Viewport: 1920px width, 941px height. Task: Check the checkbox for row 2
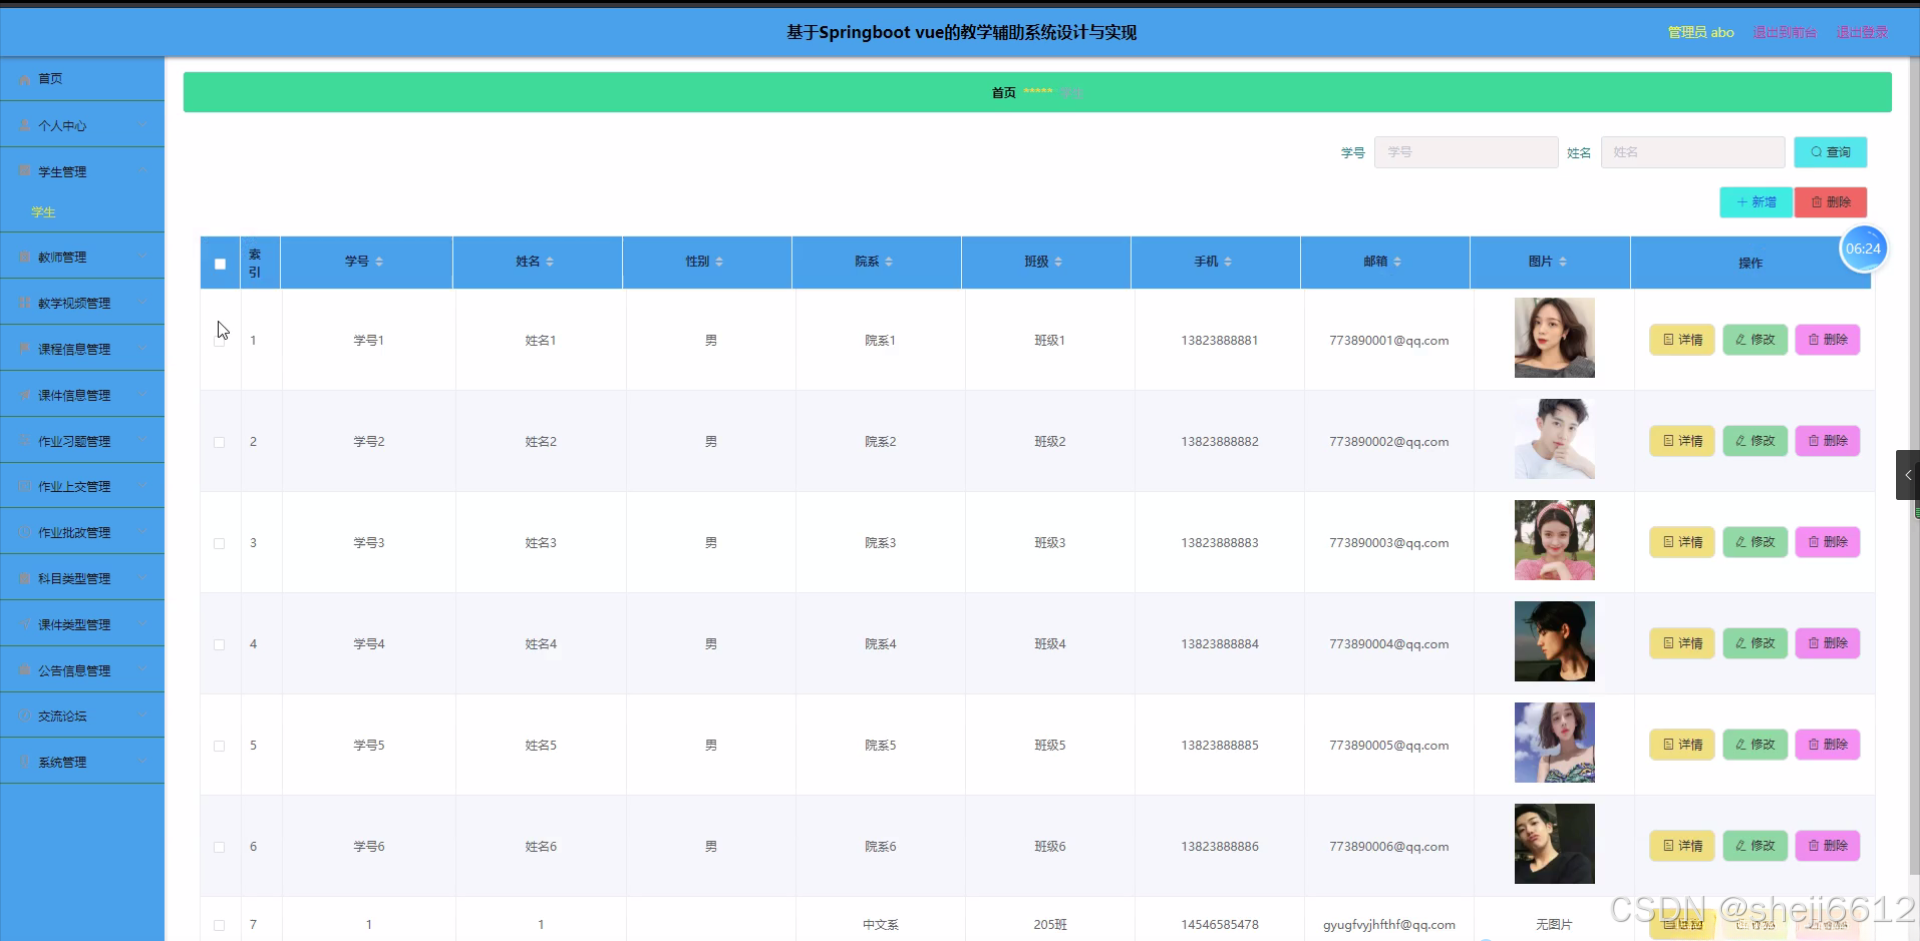219,441
